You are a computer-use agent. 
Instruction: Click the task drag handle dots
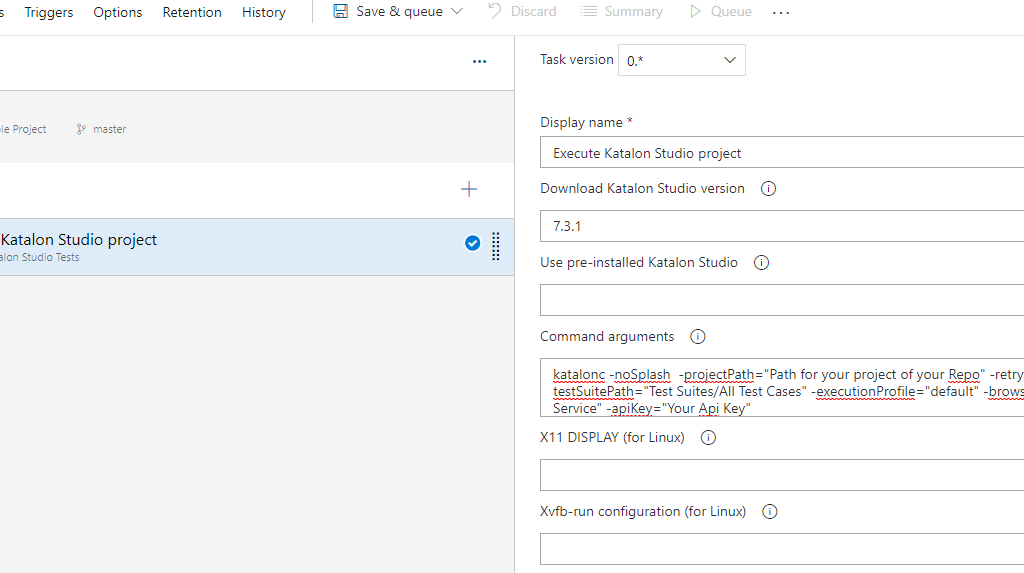(495, 246)
